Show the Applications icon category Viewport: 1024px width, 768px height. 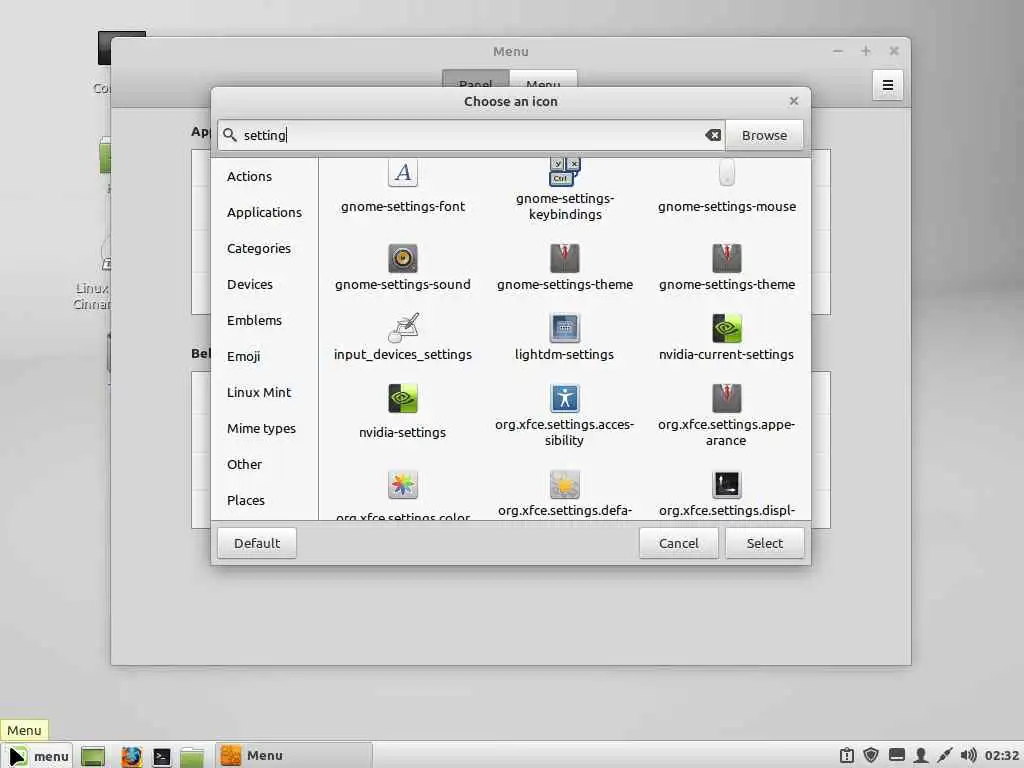tap(264, 212)
